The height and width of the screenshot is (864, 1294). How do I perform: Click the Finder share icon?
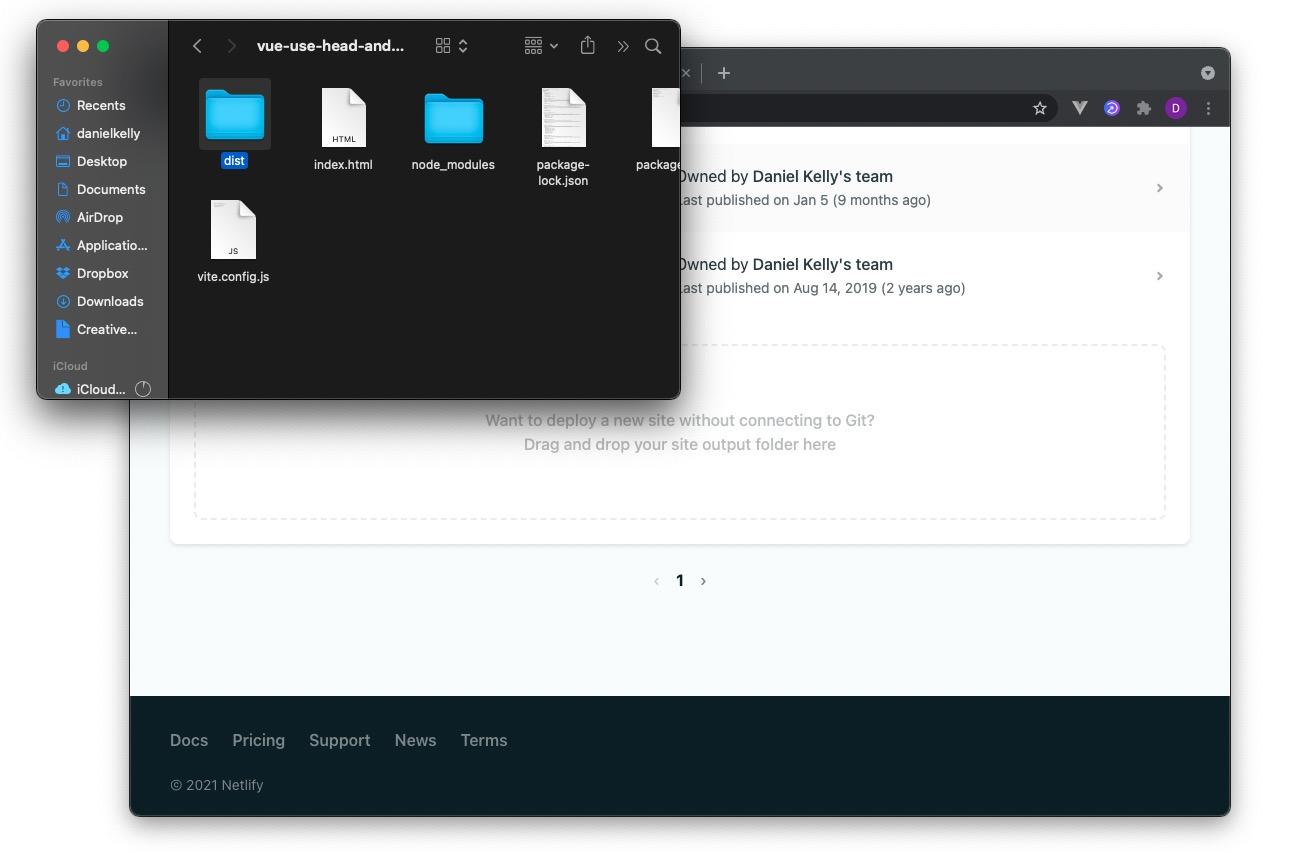point(588,46)
